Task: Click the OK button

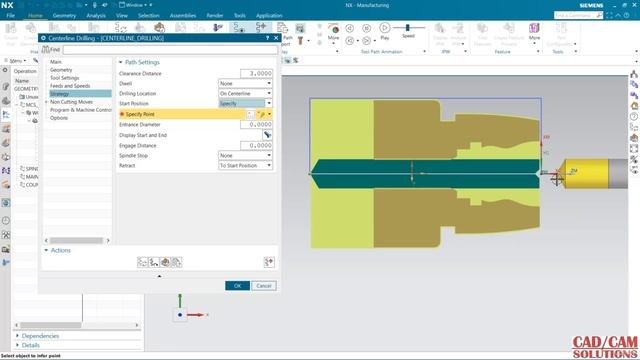Action: (238, 286)
